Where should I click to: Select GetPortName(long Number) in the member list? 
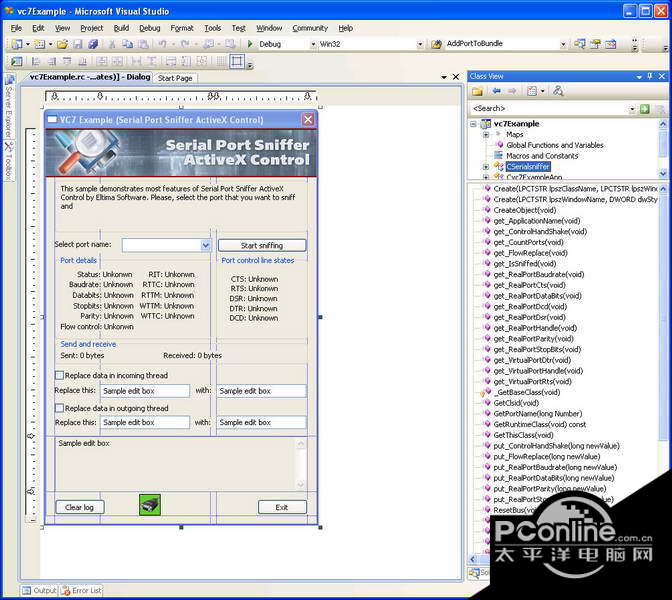click(537, 414)
